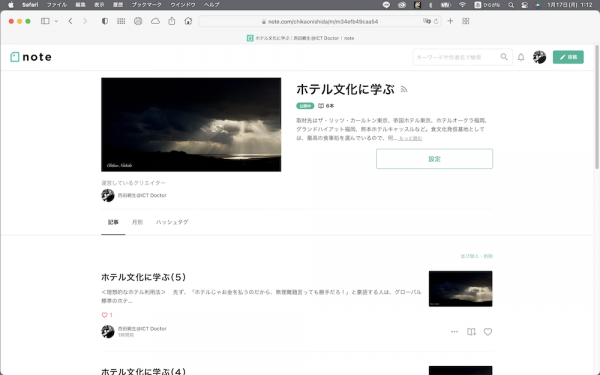Go to the note home logo
The height and width of the screenshot is (375, 600).
[x=31, y=57]
